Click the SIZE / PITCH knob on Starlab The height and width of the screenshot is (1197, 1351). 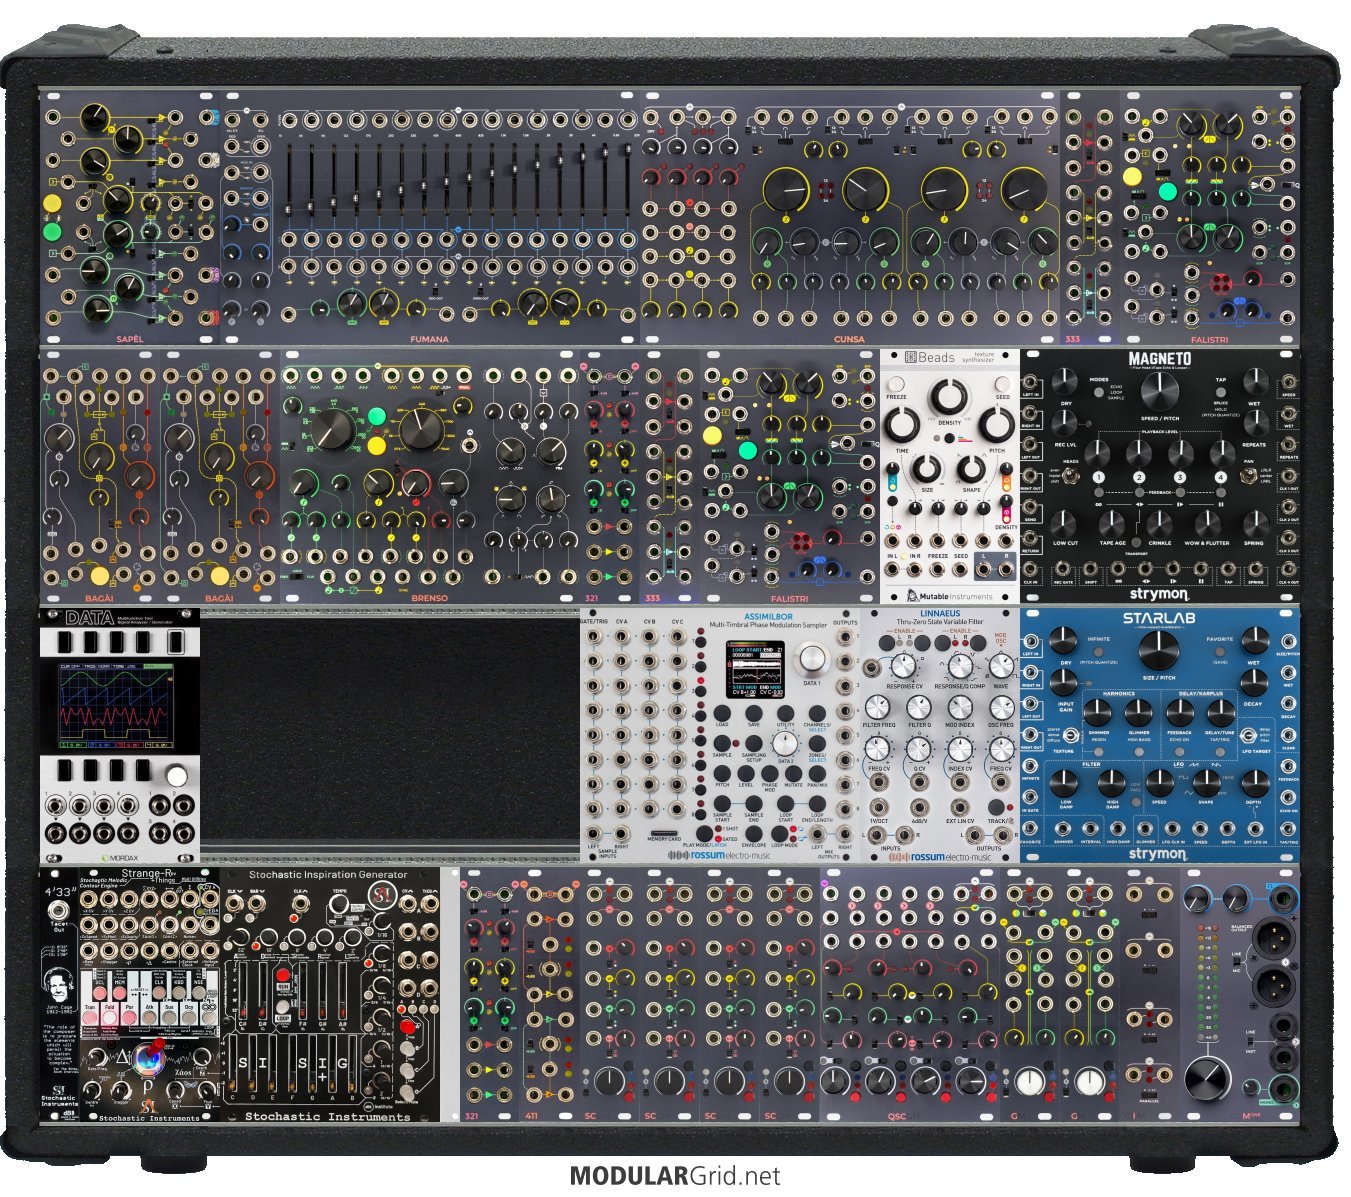coord(1158,650)
